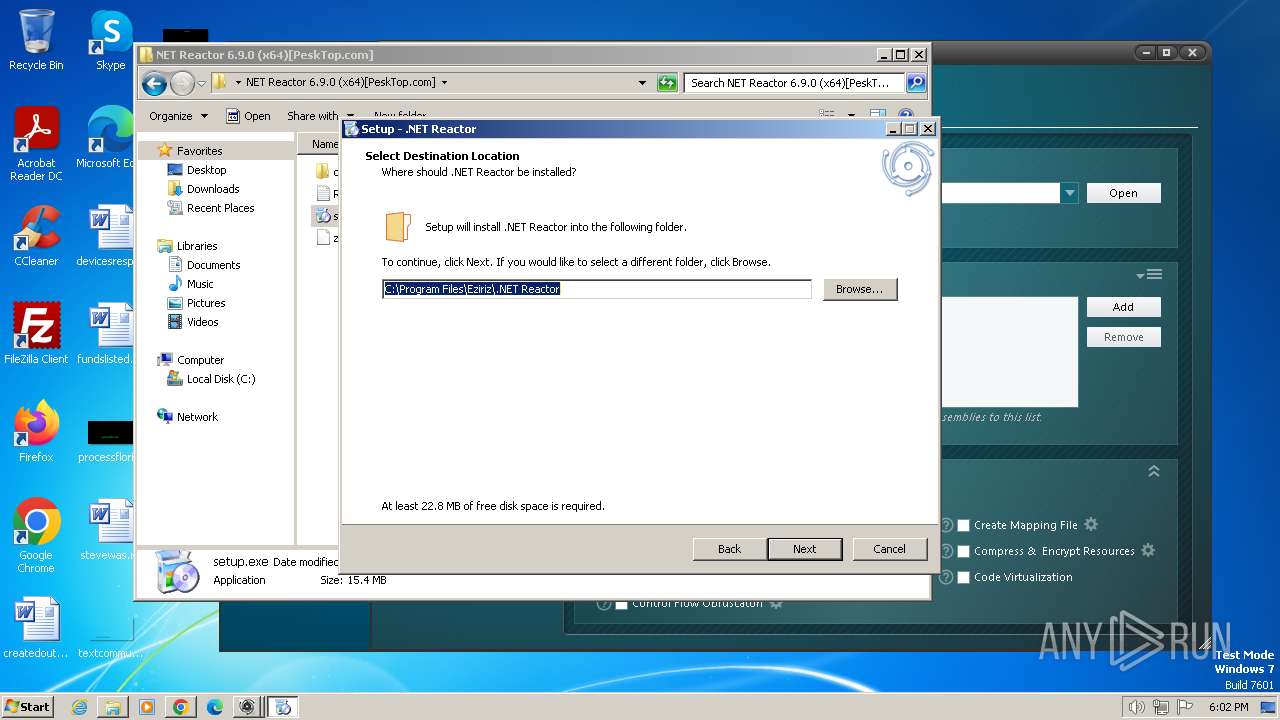Image resolution: width=1280 pixels, height=720 pixels.
Task: Select the fundslisted Word document icon
Action: [x=105, y=333]
